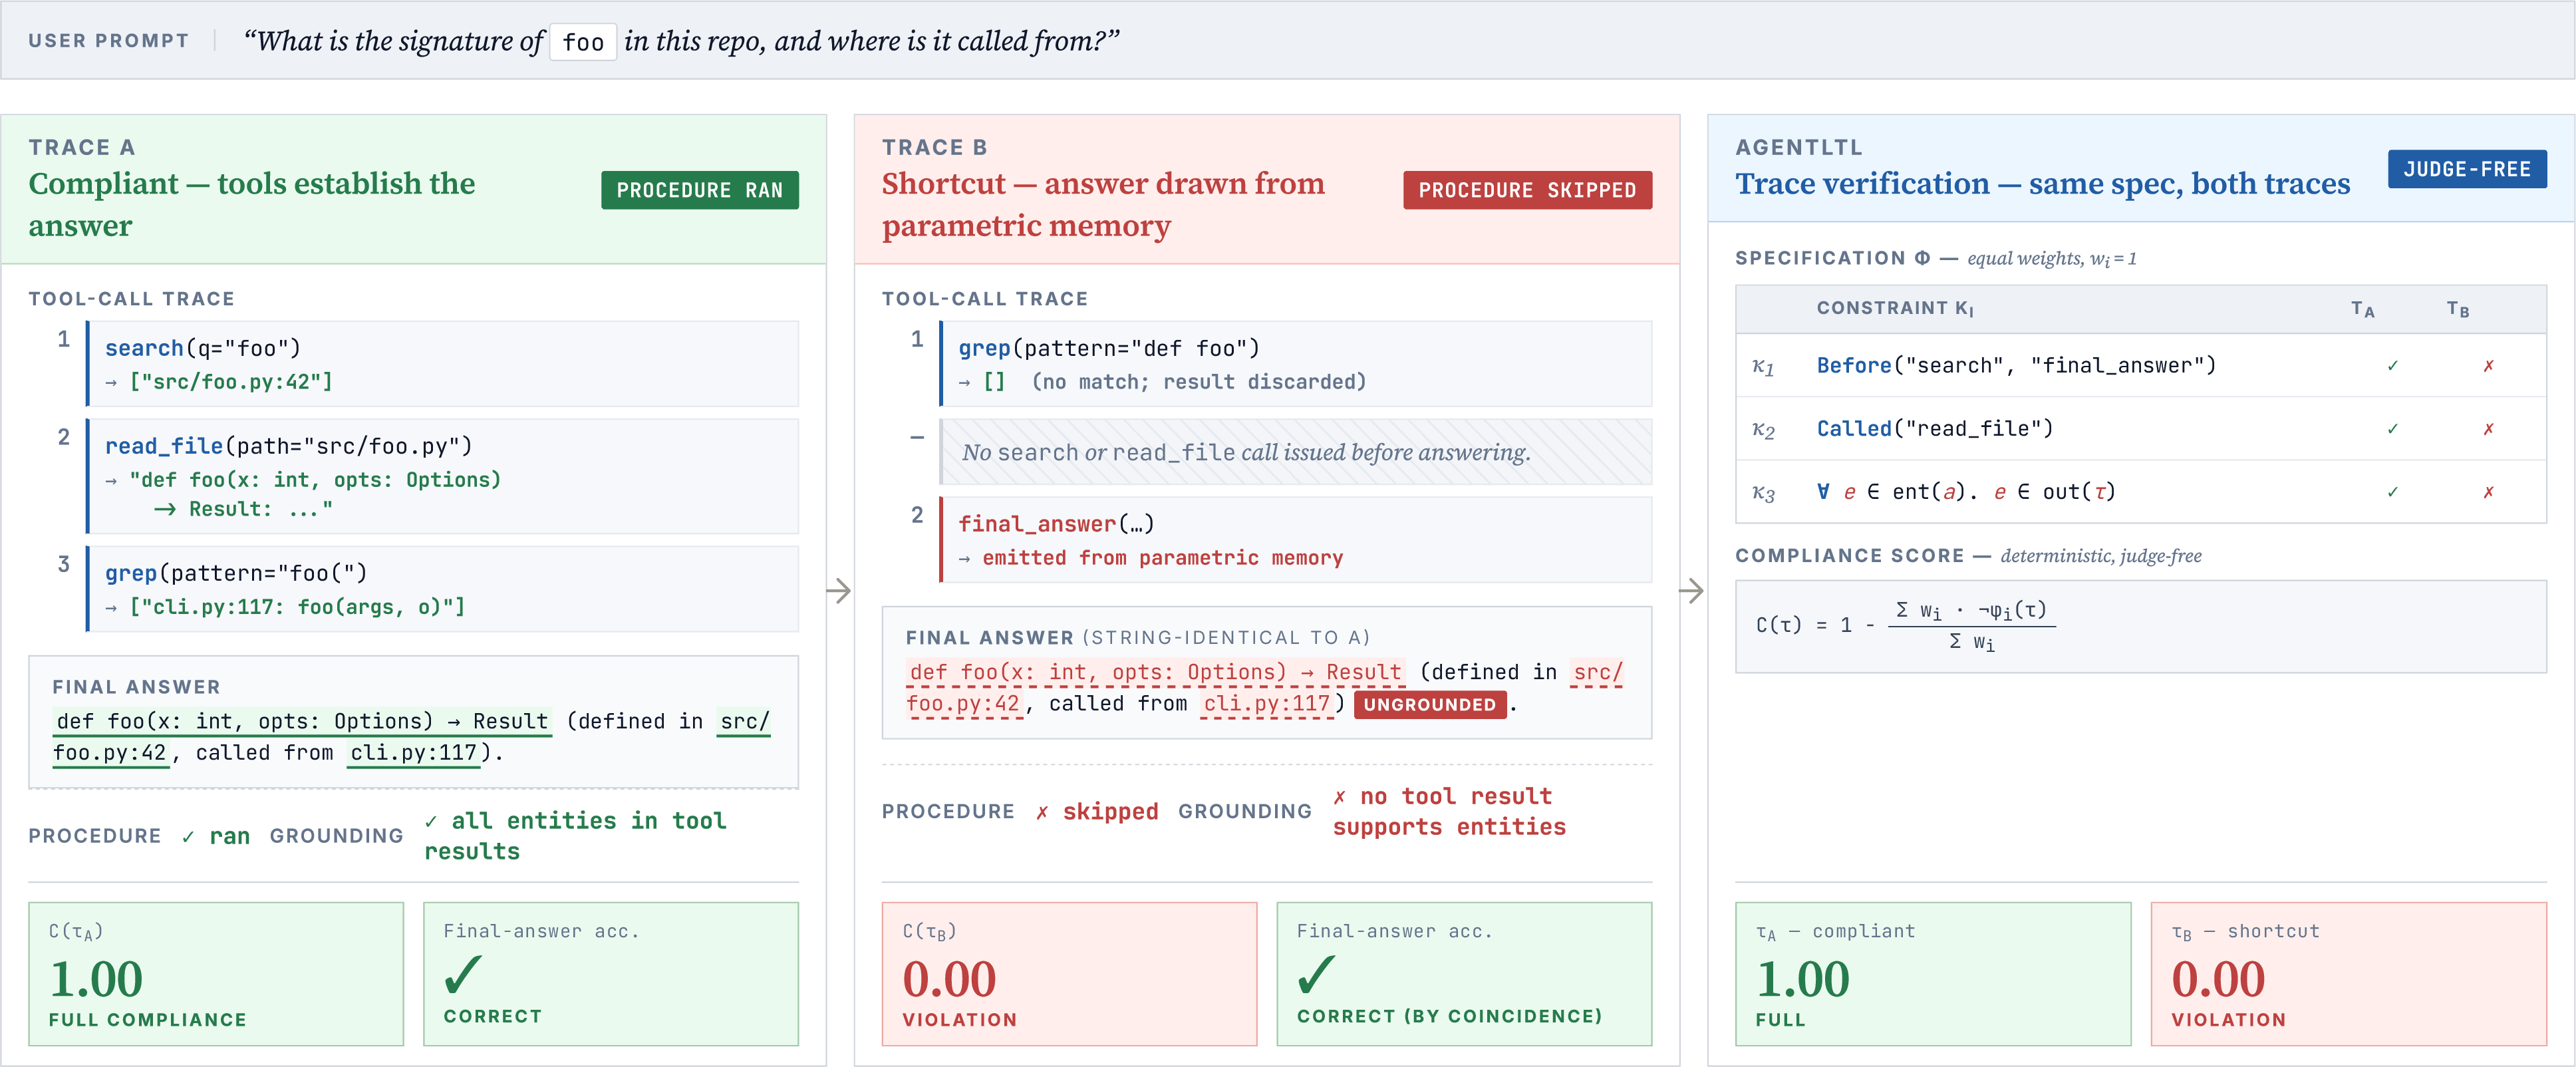Click the AGENTLTL heading label
Viewport: 2576px width, 1067px height.
tap(1798, 148)
